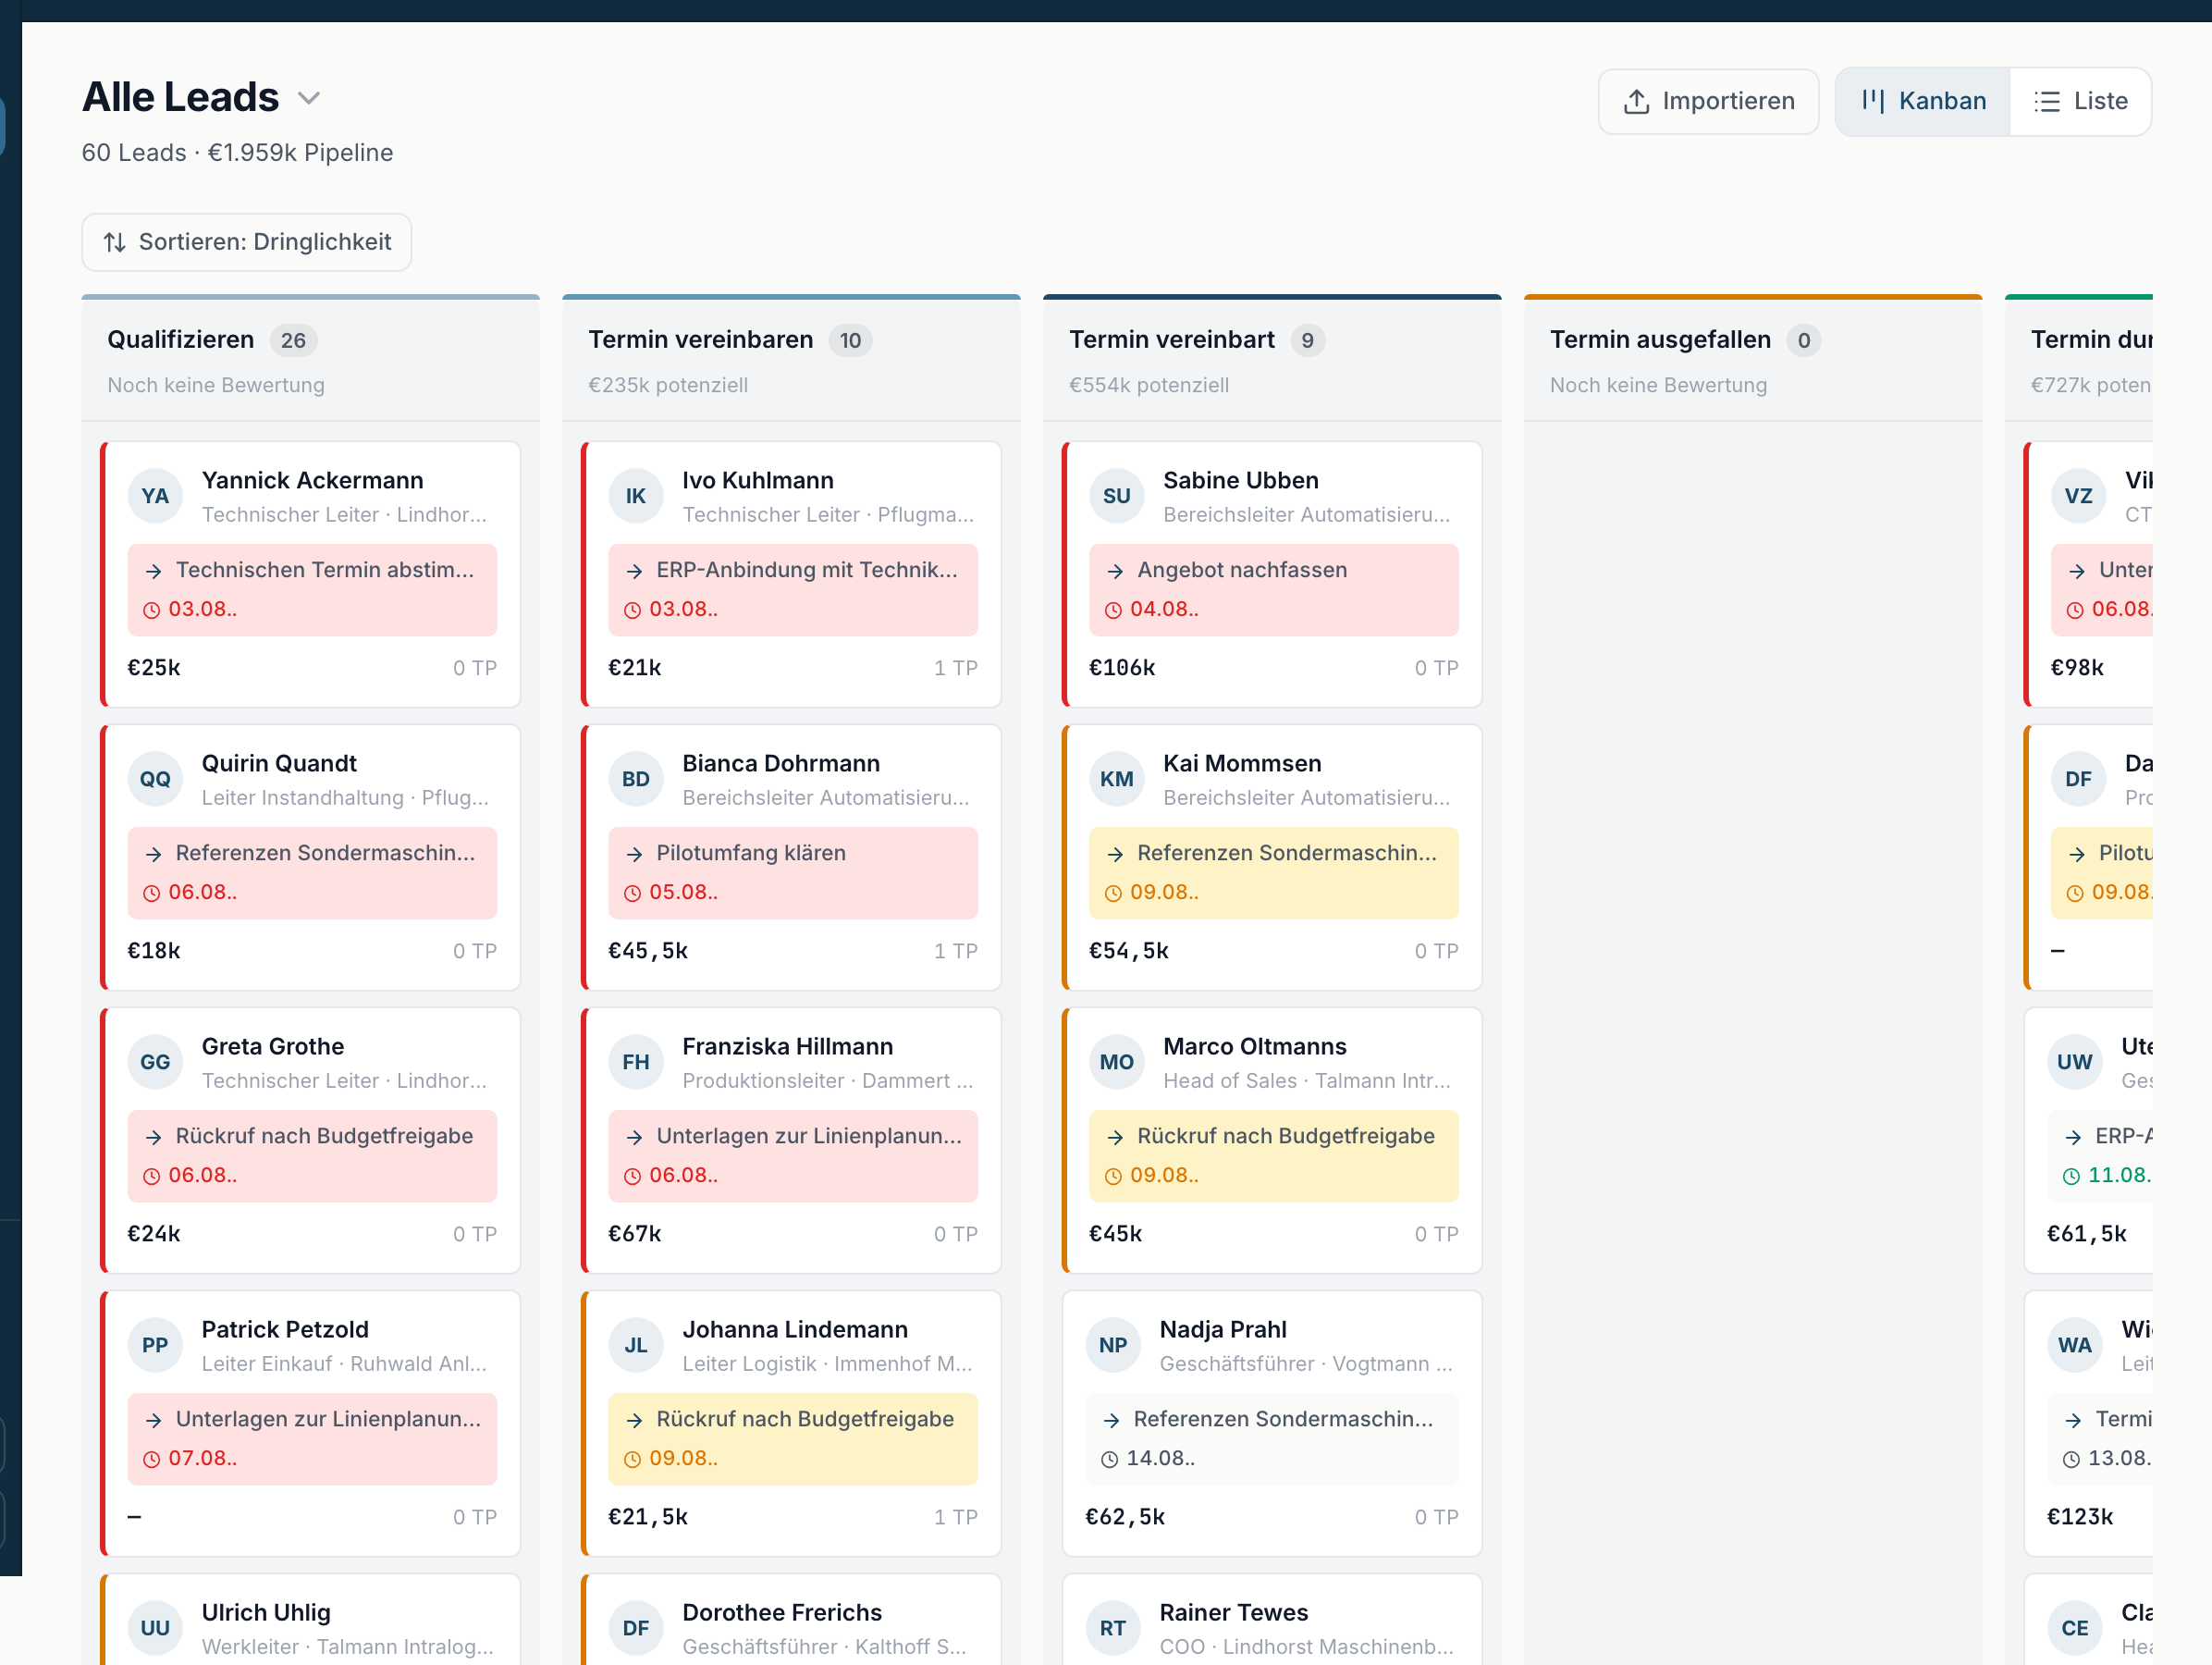Click the clock icon on Patrick Petzold's 07.08 due date
Viewport: 2212px width, 1665px height.
[151, 1459]
